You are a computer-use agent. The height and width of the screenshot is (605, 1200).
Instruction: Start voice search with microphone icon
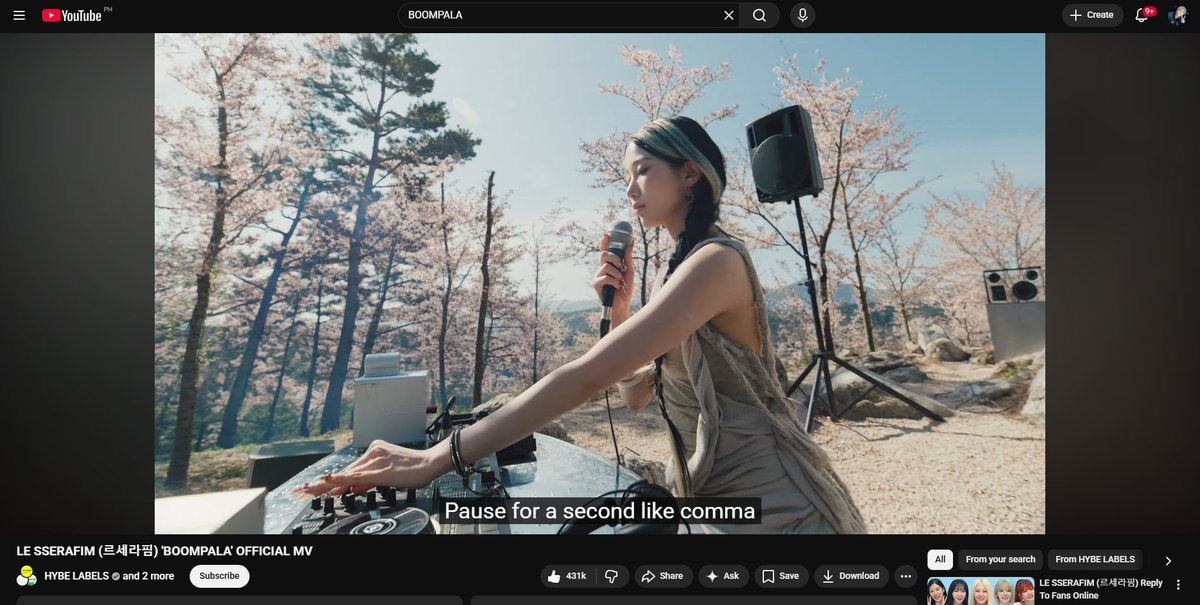click(x=802, y=15)
